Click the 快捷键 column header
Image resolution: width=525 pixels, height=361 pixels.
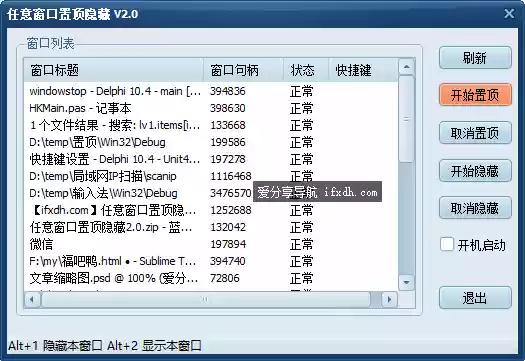click(363, 70)
